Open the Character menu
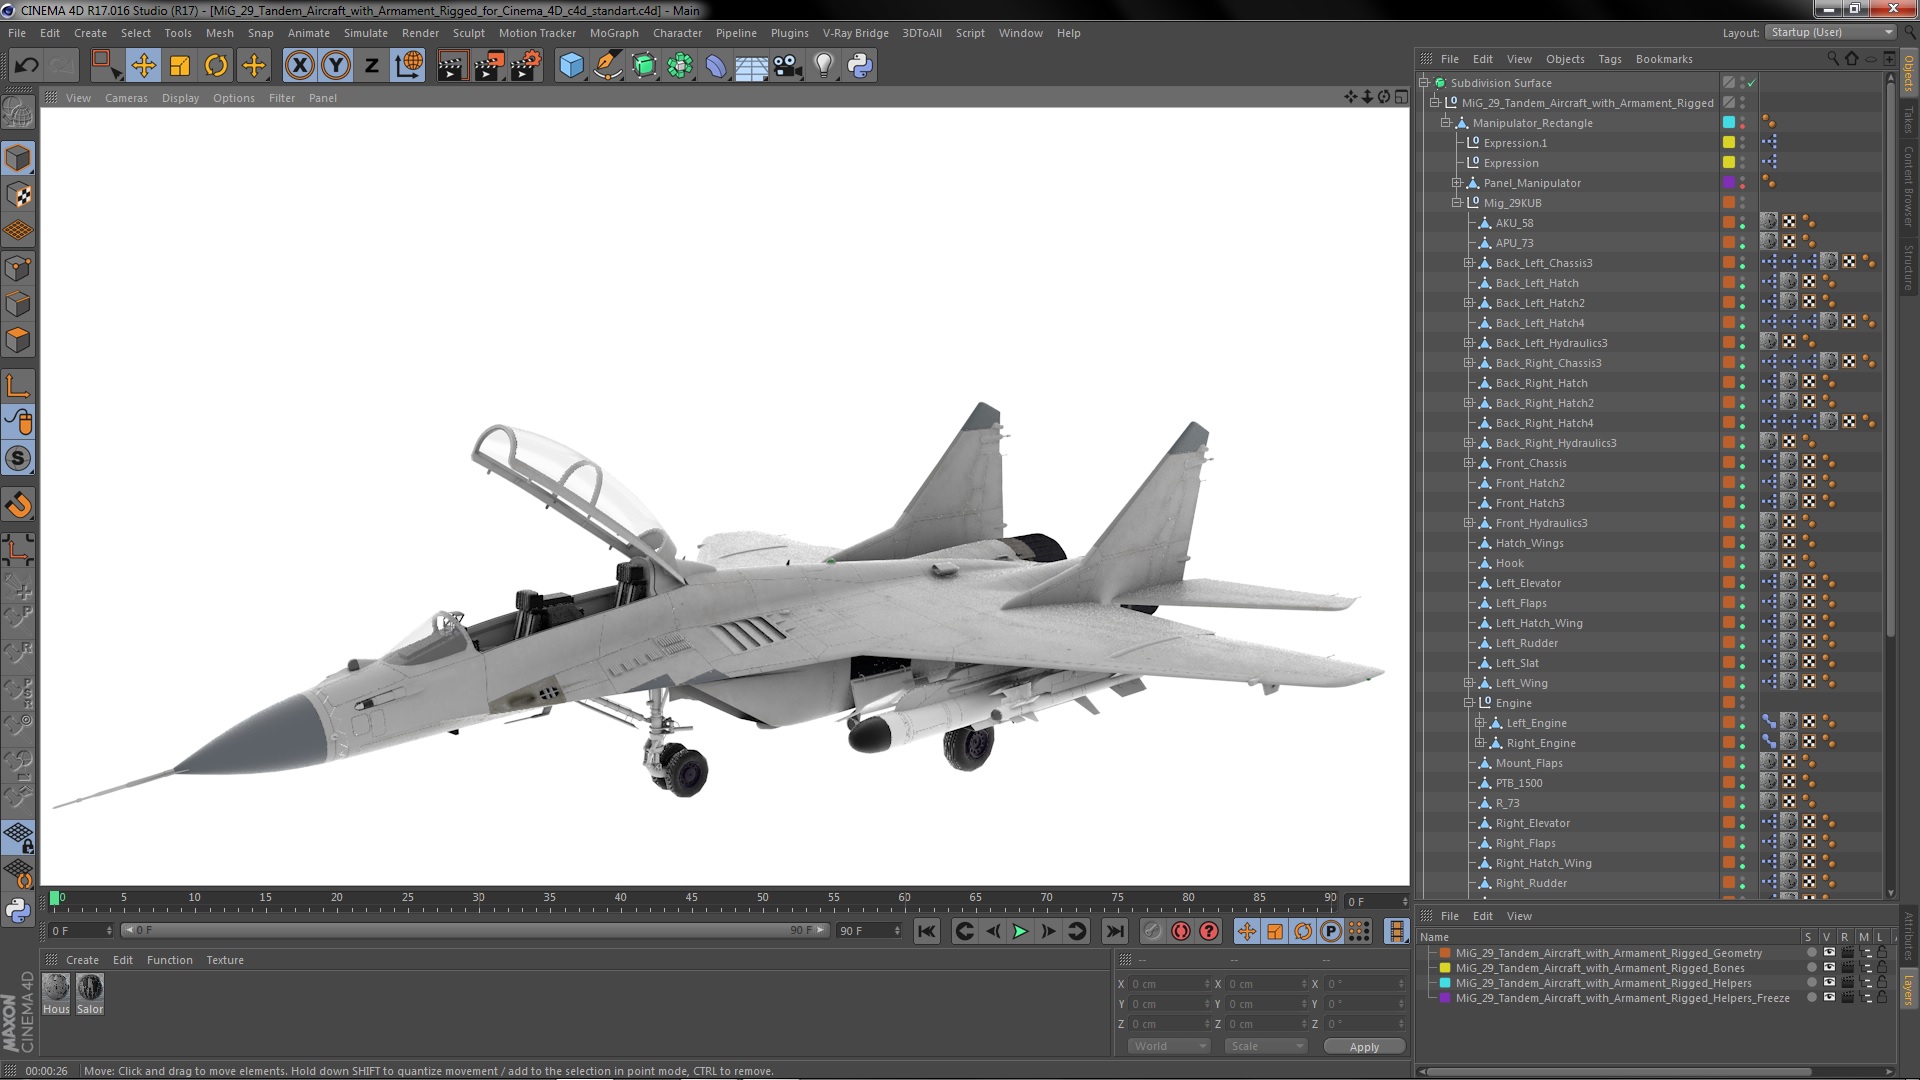The image size is (1920, 1080). tap(677, 33)
